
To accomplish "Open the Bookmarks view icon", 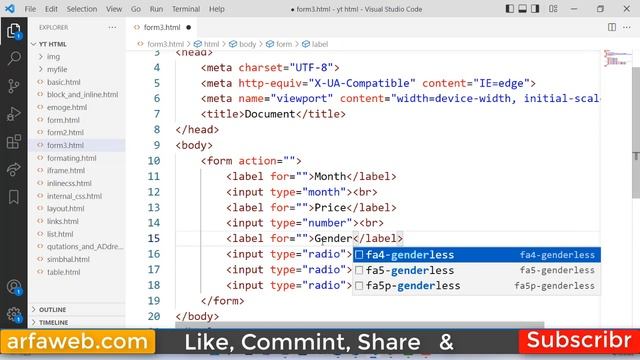I will coord(14,197).
